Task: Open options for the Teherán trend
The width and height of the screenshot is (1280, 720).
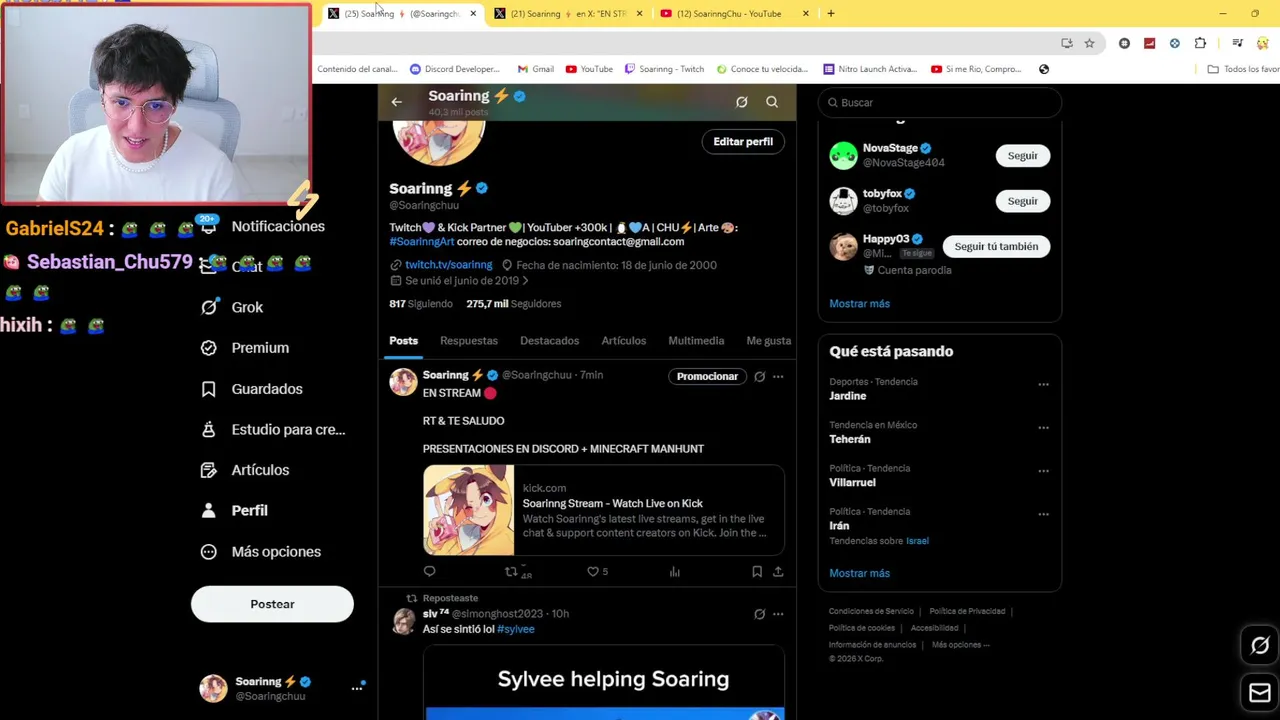Action: tap(1043, 428)
